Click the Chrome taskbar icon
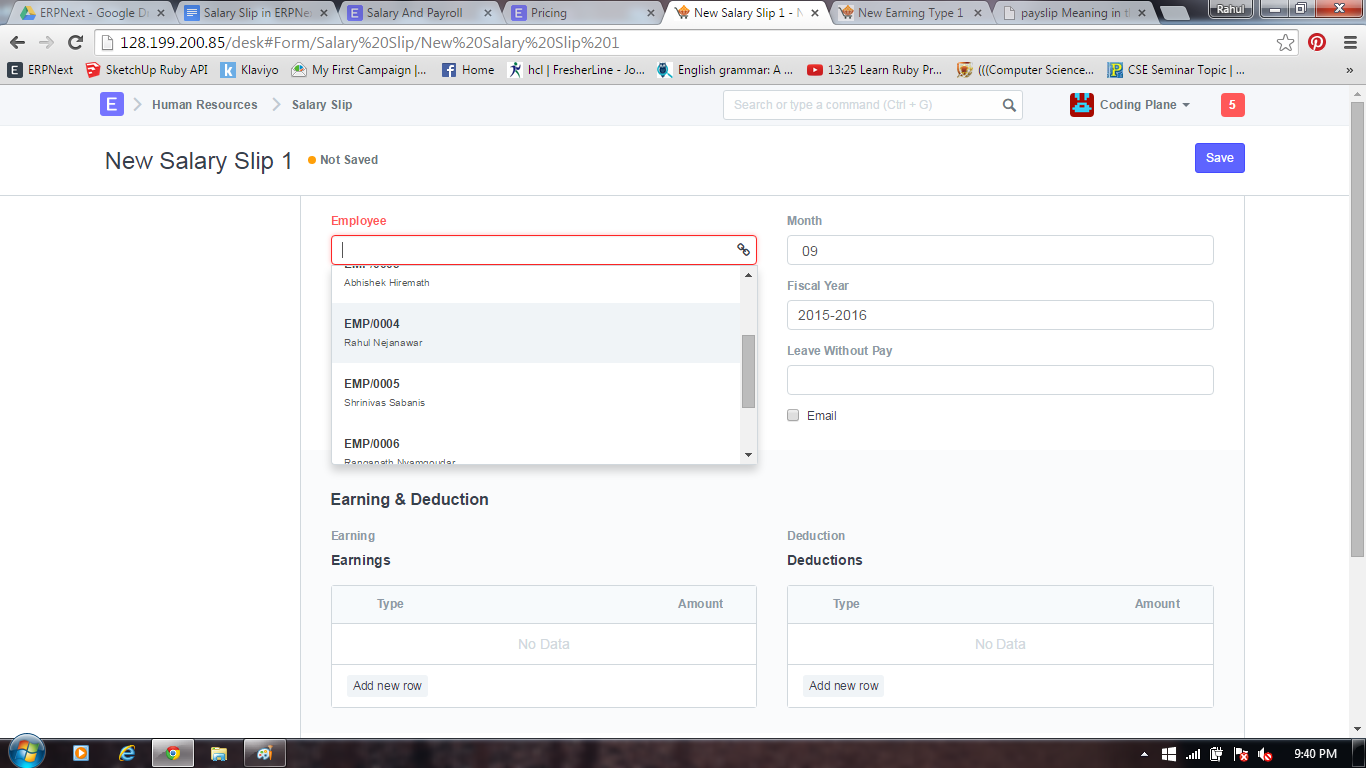 [173, 753]
